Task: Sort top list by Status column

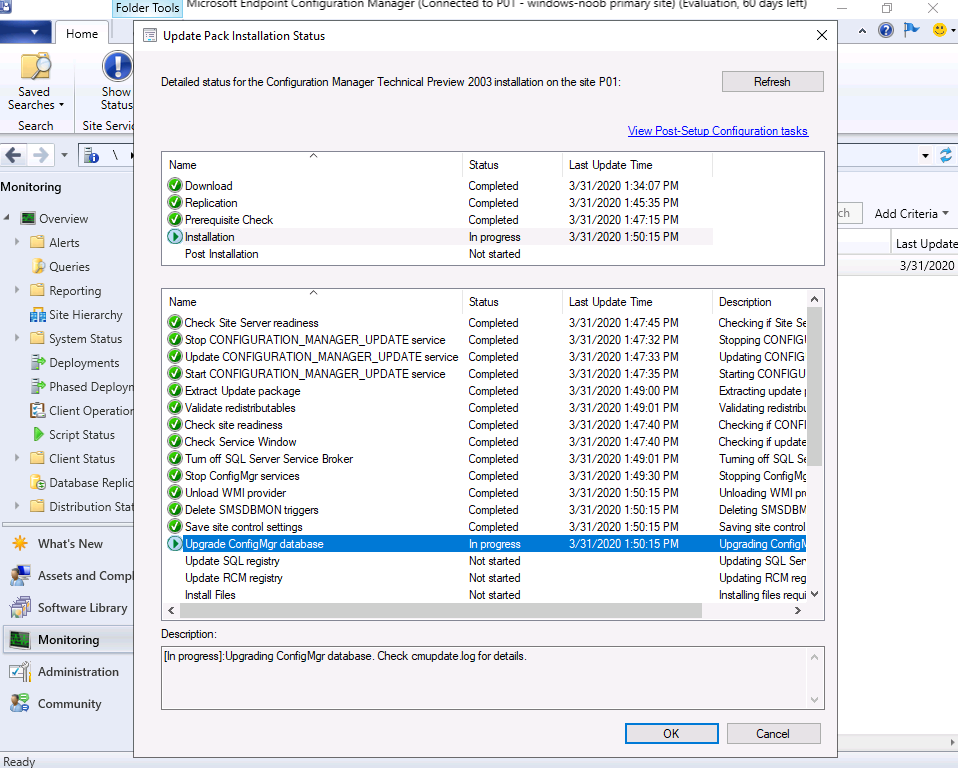Action: pyautogui.click(x=512, y=165)
